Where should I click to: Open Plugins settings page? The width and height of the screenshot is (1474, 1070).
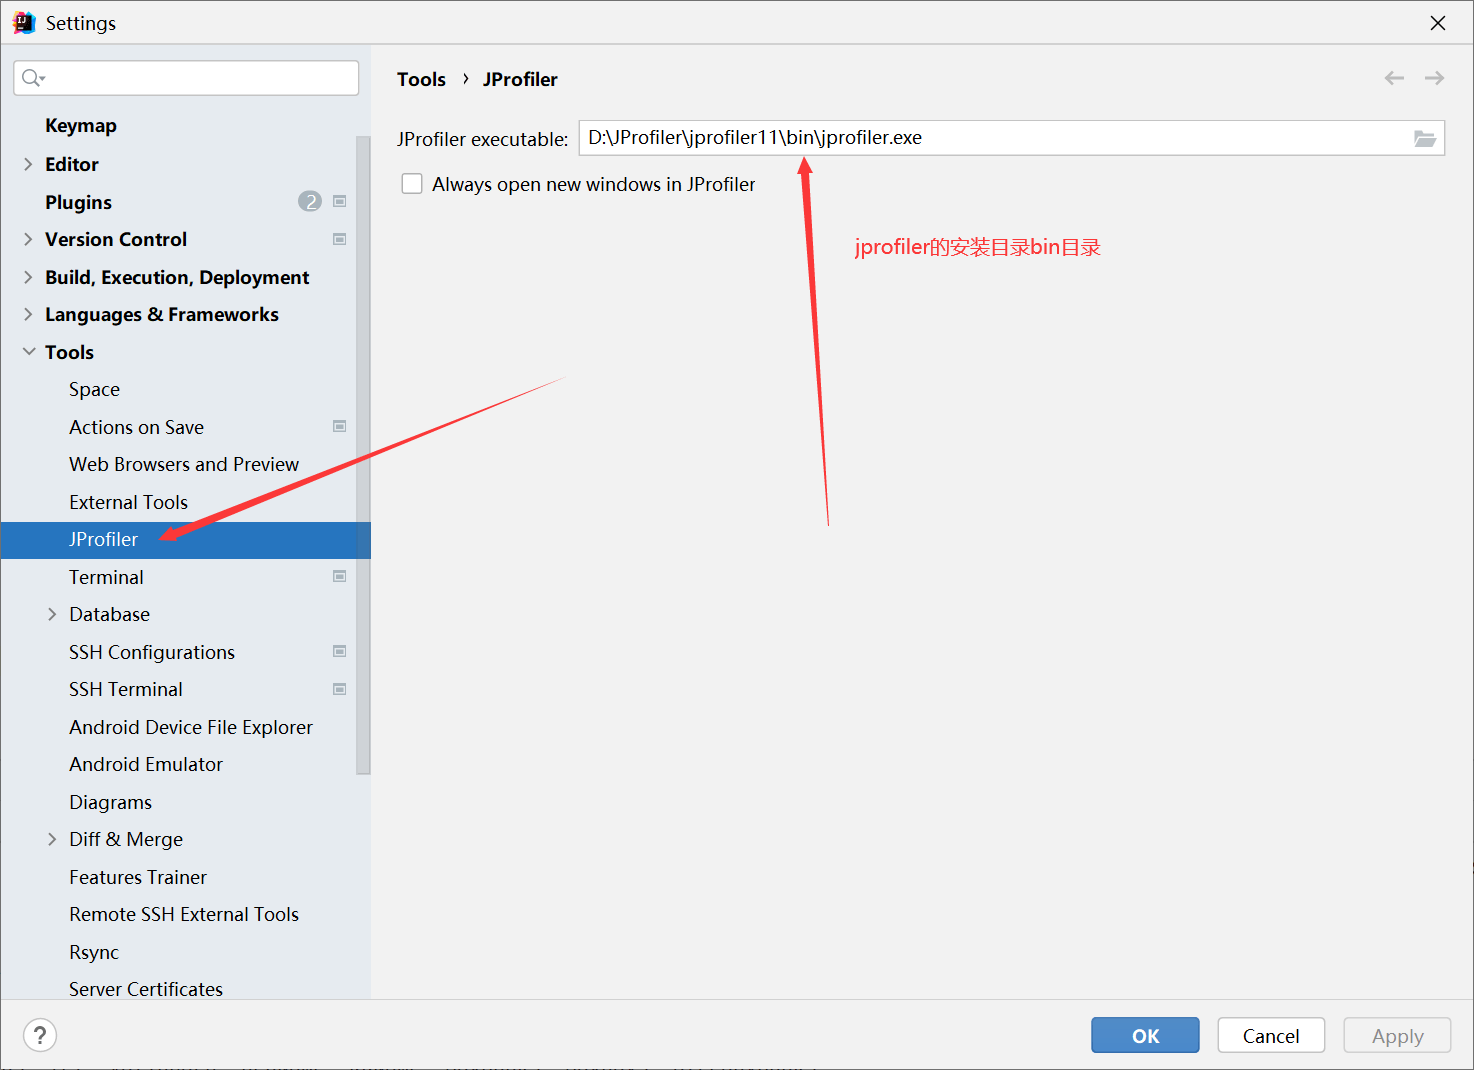tap(78, 202)
